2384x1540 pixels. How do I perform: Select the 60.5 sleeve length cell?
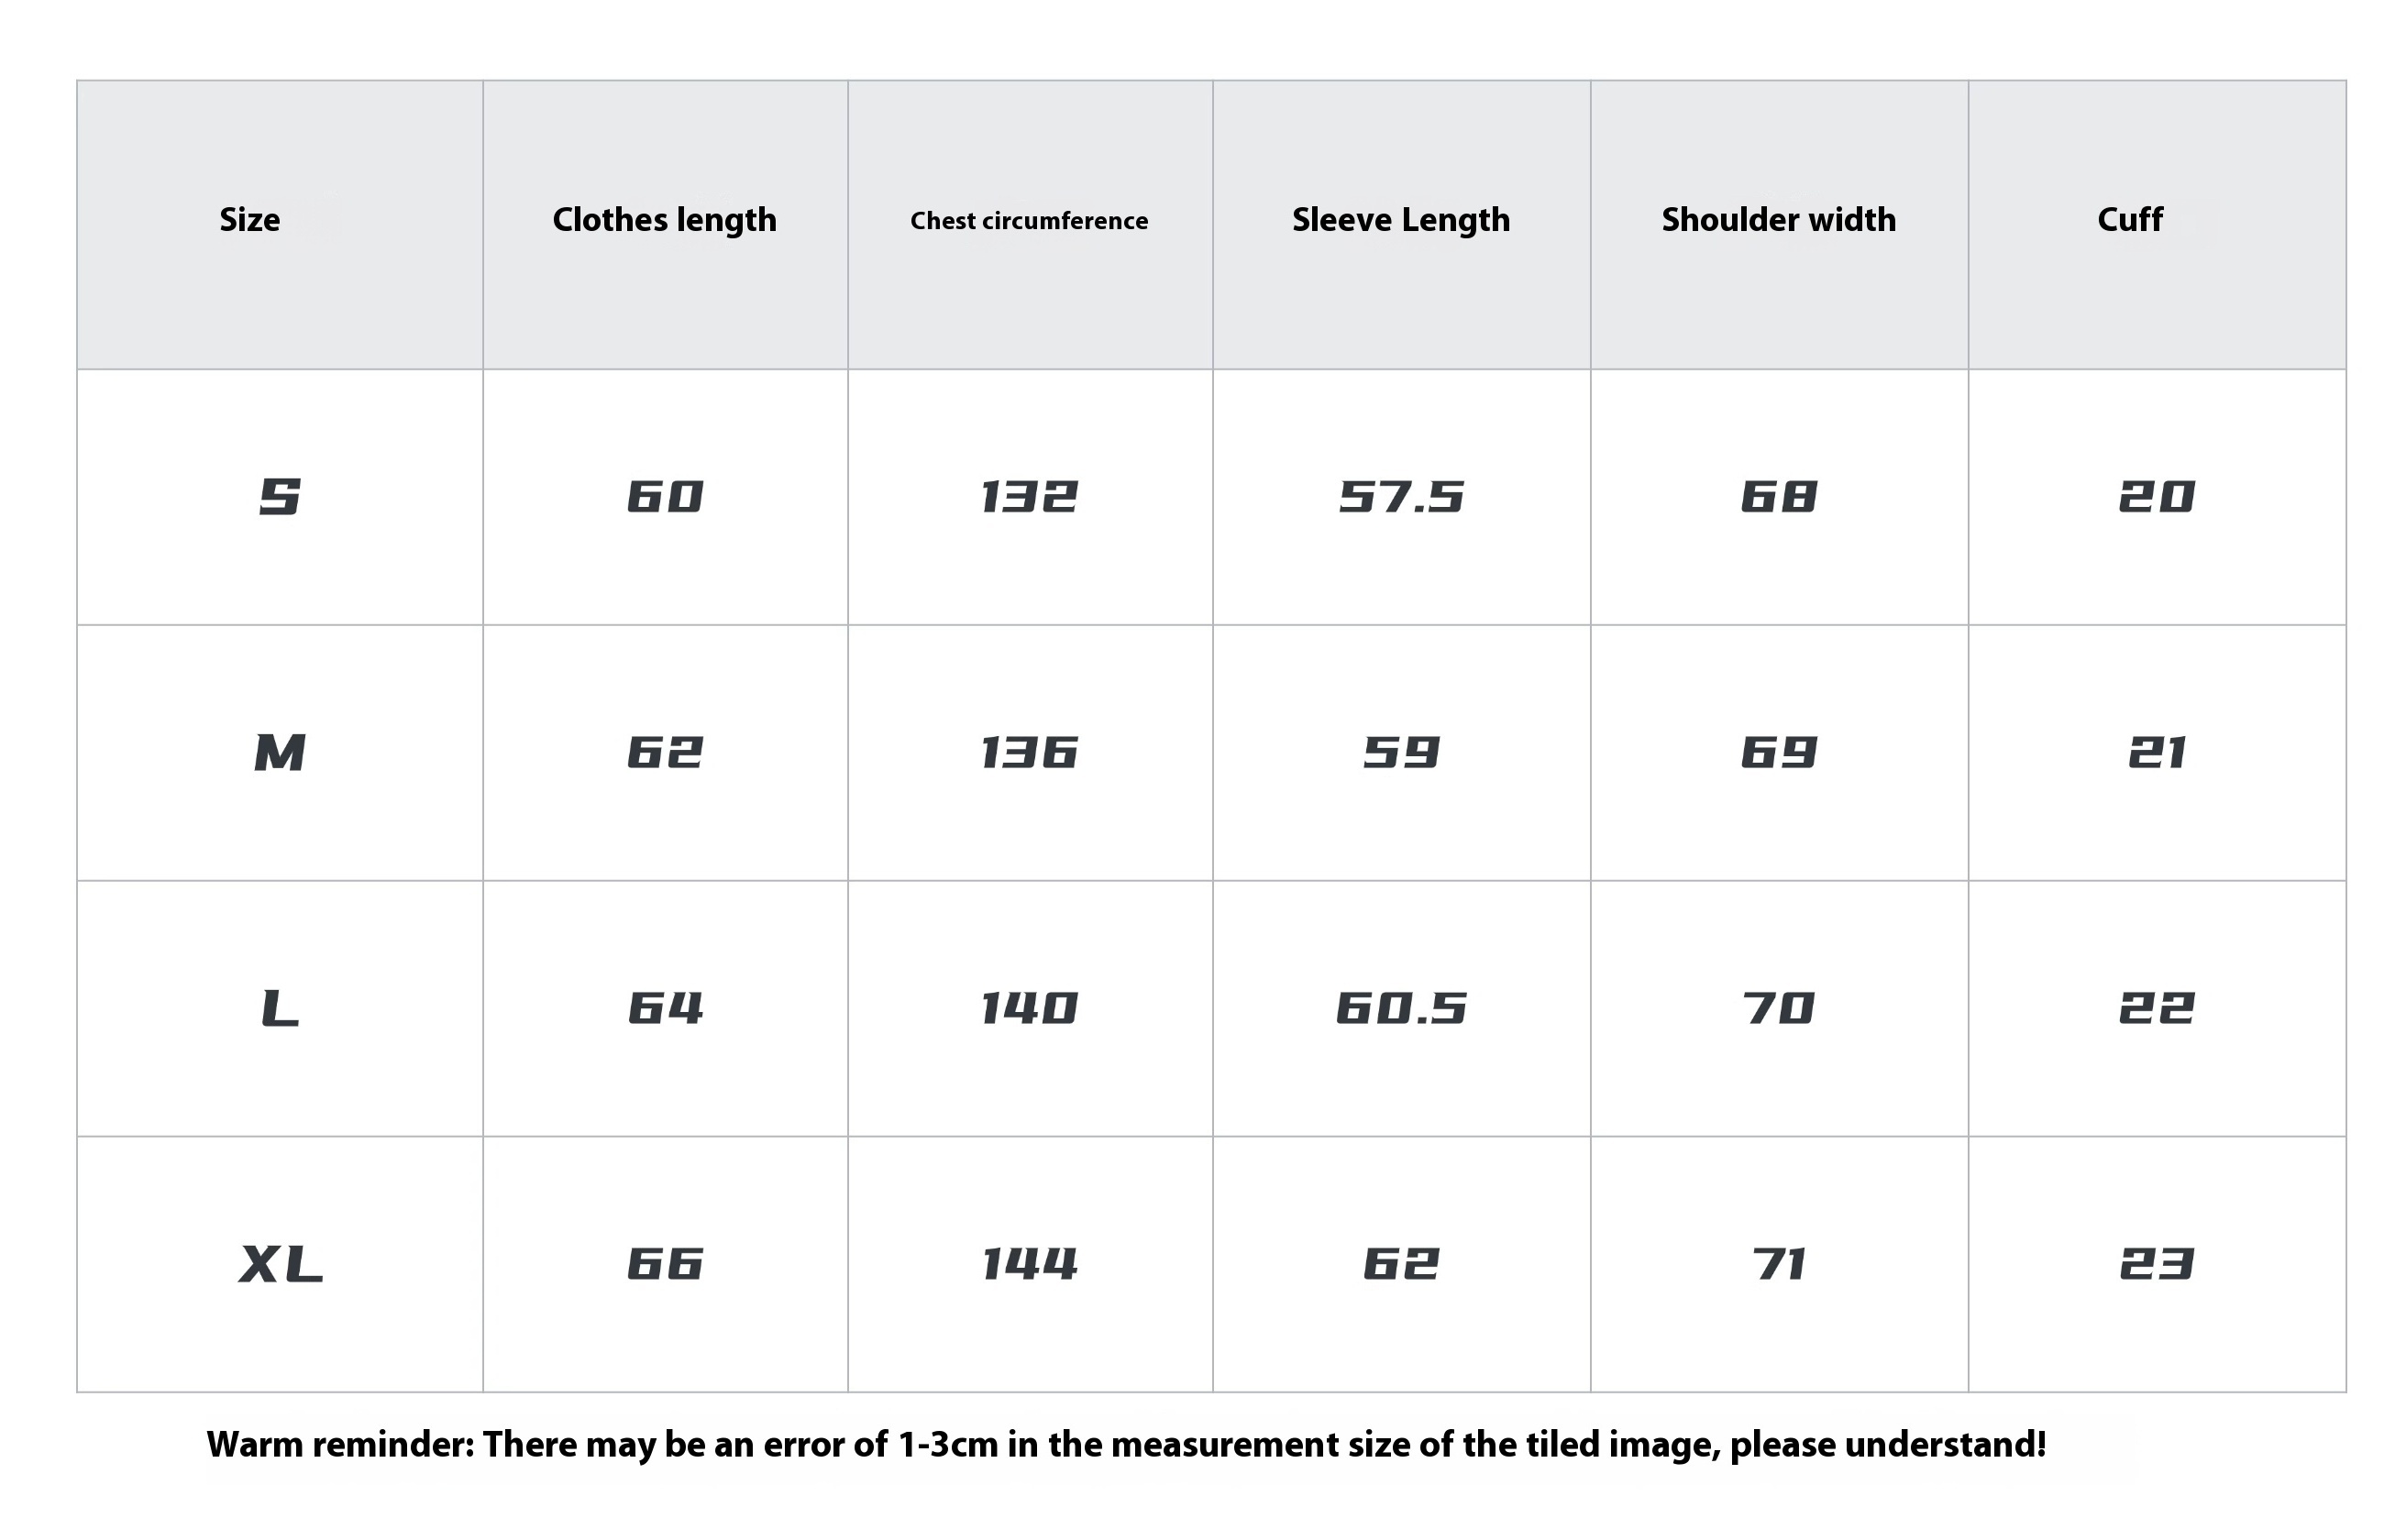(x=1401, y=1008)
